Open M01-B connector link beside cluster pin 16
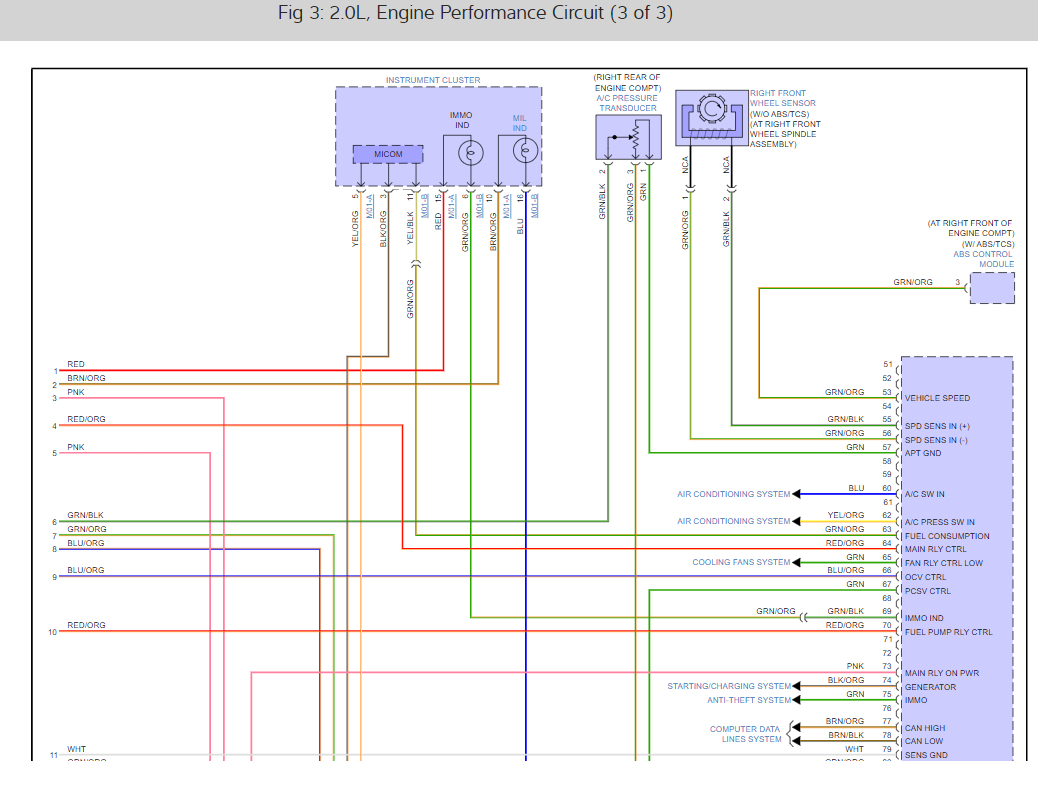This screenshot has height=785, width=1038. (535, 206)
